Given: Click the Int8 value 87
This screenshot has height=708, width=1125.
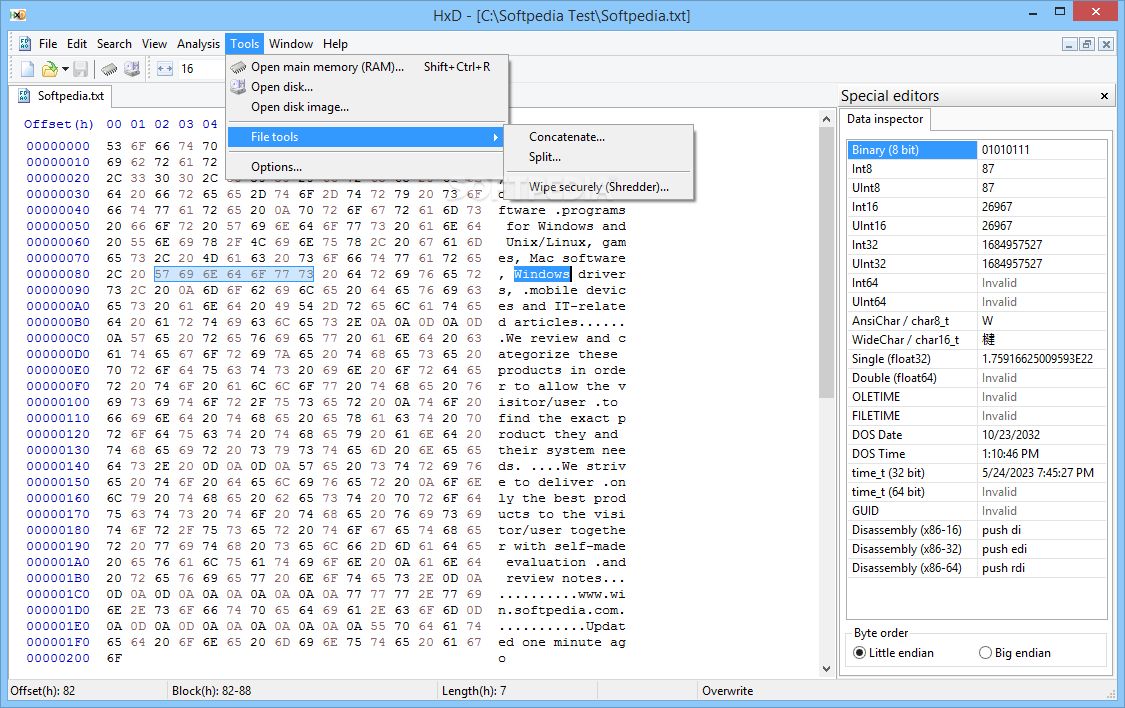Looking at the screenshot, I should (988, 169).
